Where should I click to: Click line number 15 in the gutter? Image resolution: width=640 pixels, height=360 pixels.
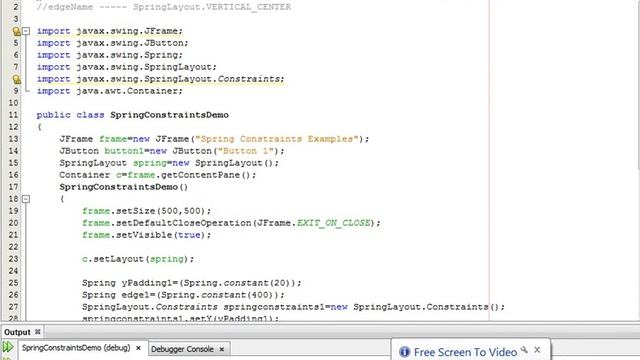click(13, 163)
